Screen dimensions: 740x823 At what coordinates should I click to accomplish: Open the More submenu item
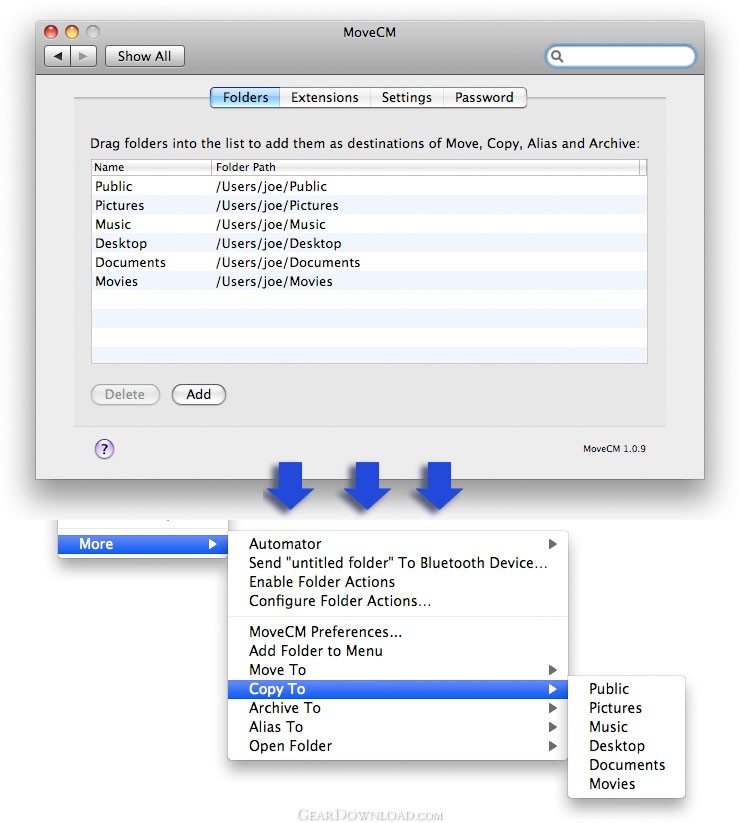point(143,544)
